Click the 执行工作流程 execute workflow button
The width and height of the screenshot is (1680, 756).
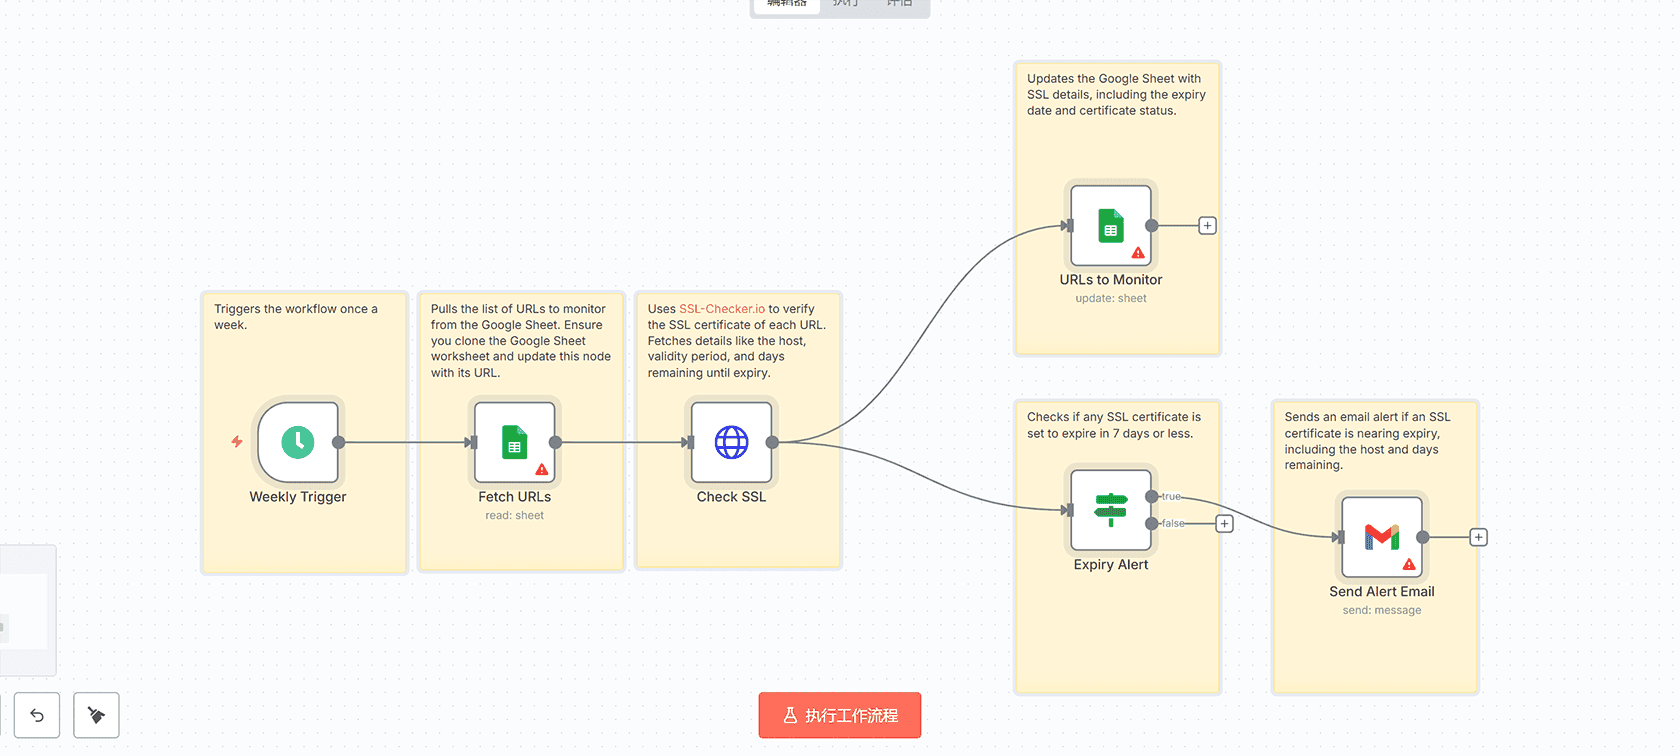coord(839,715)
